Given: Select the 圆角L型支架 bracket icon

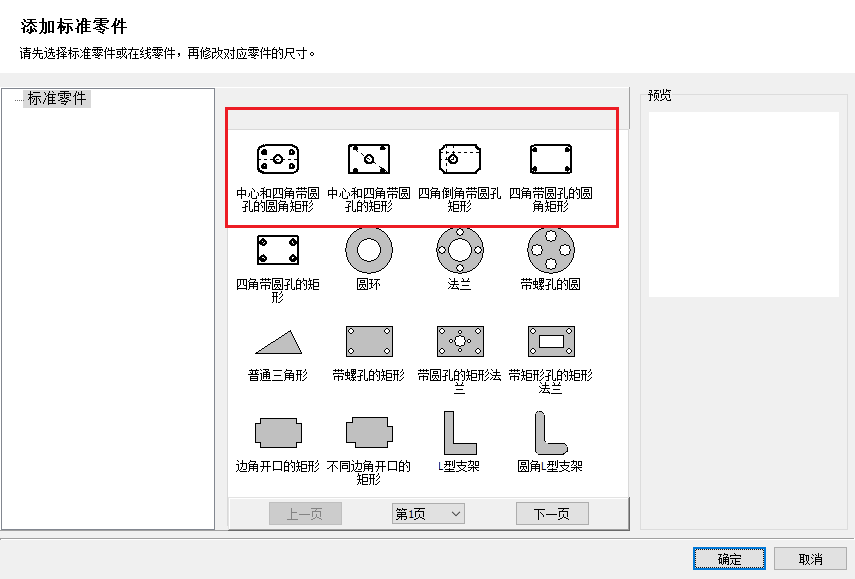Looking at the screenshot, I should tap(551, 433).
